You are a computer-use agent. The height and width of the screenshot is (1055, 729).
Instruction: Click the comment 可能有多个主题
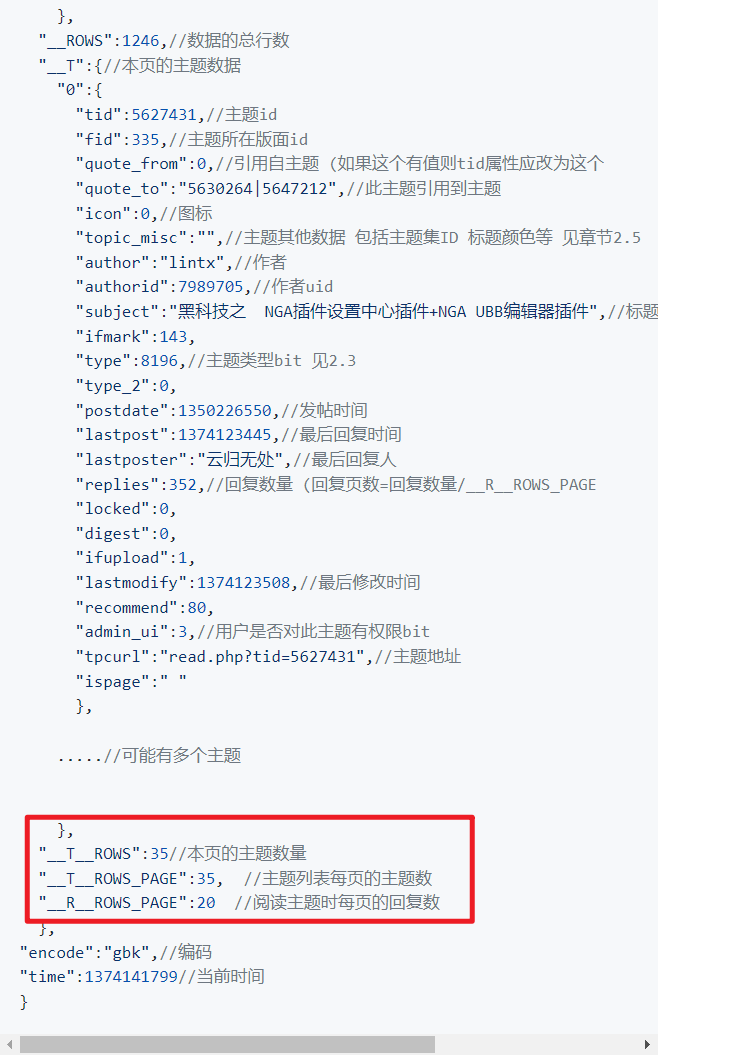pyautogui.click(x=181, y=756)
